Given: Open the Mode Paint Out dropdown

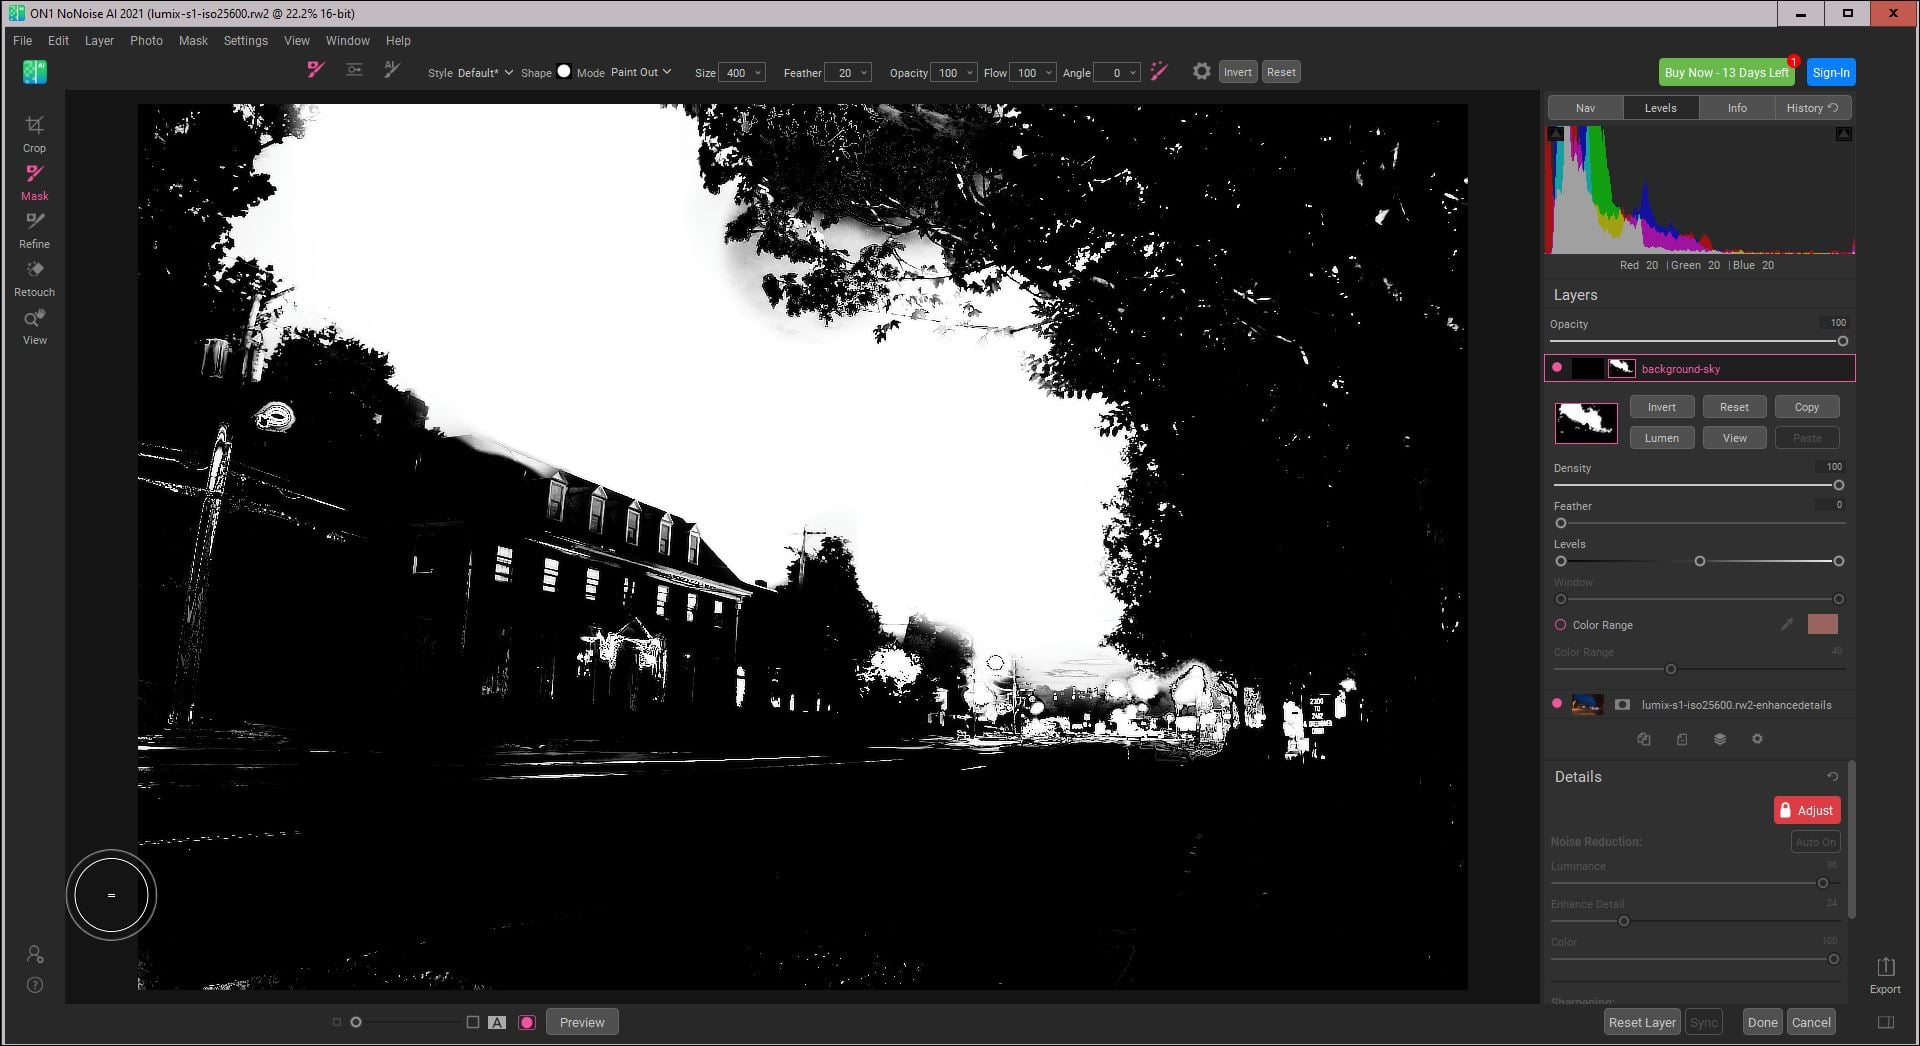Looking at the screenshot, I should (641, 72).
